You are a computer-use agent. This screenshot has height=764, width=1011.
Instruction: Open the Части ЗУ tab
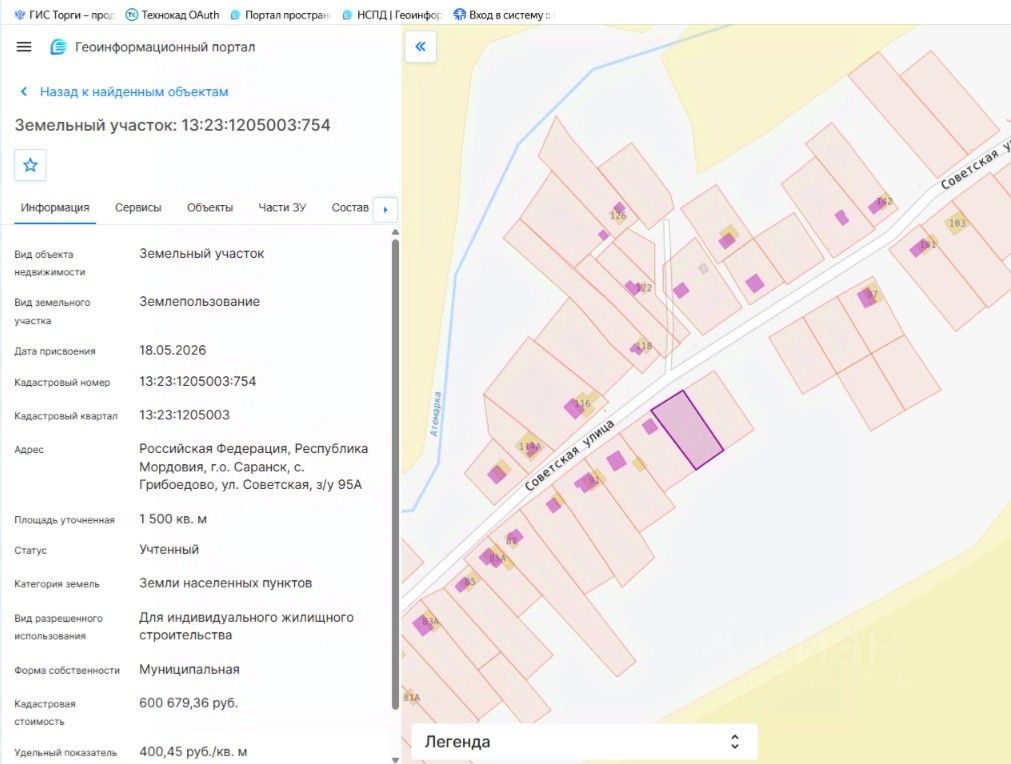282,208
